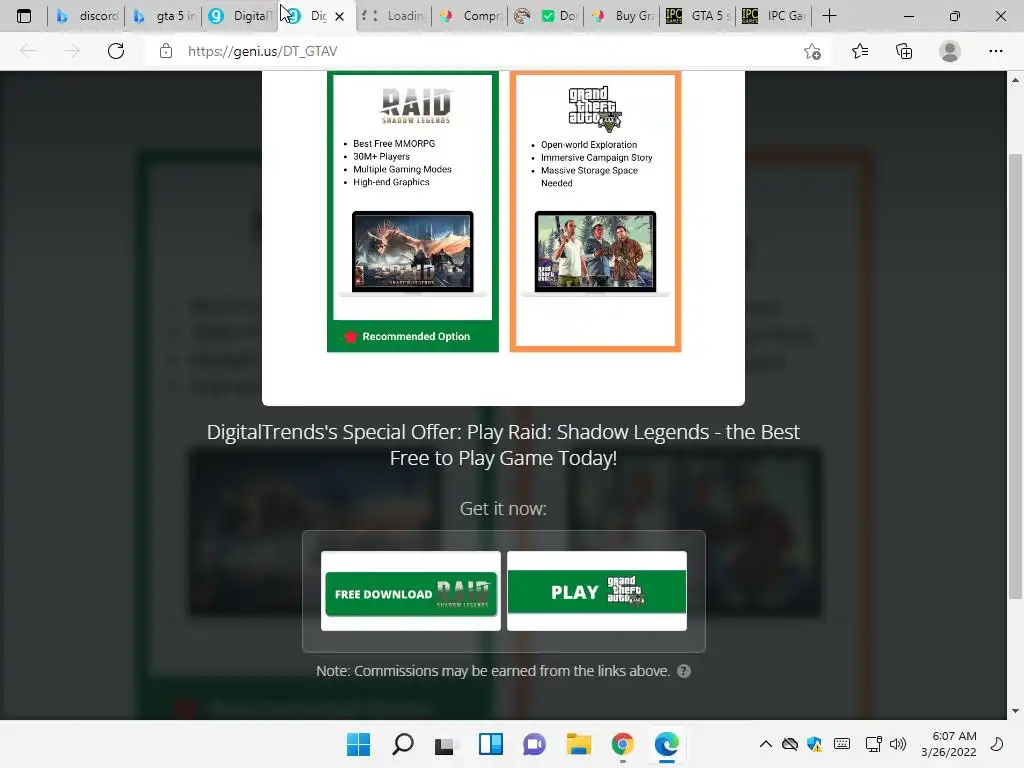Screen dimensions: 1024x768
Task: Switch to the Buy Gr tab
Action: [x=622, y=16]
